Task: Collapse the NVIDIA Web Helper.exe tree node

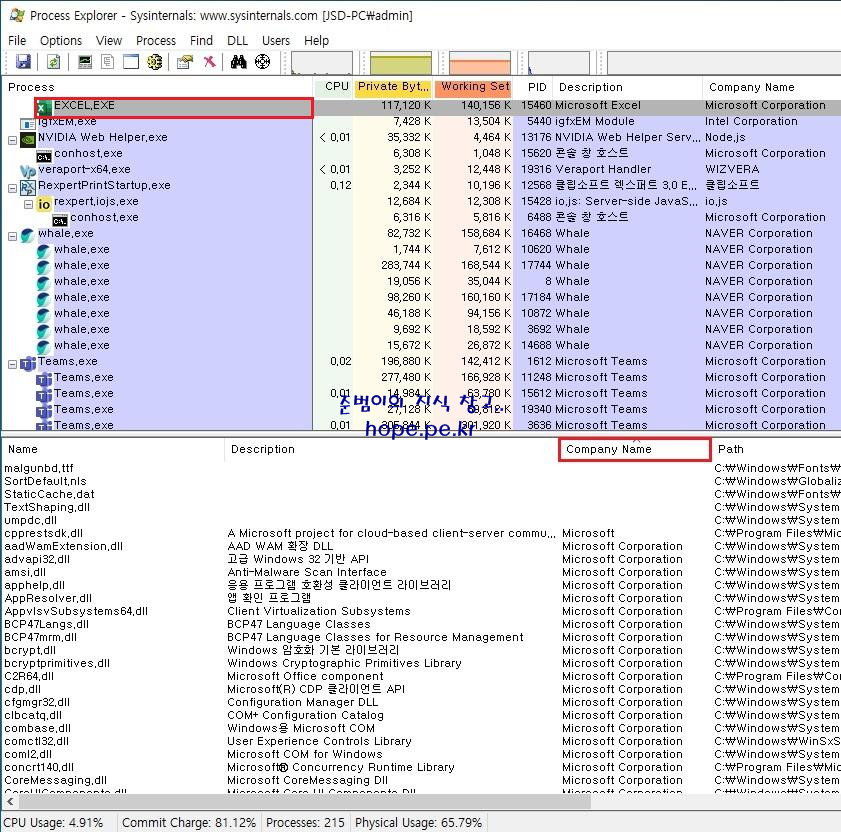Action: click(x=12, y=140)
